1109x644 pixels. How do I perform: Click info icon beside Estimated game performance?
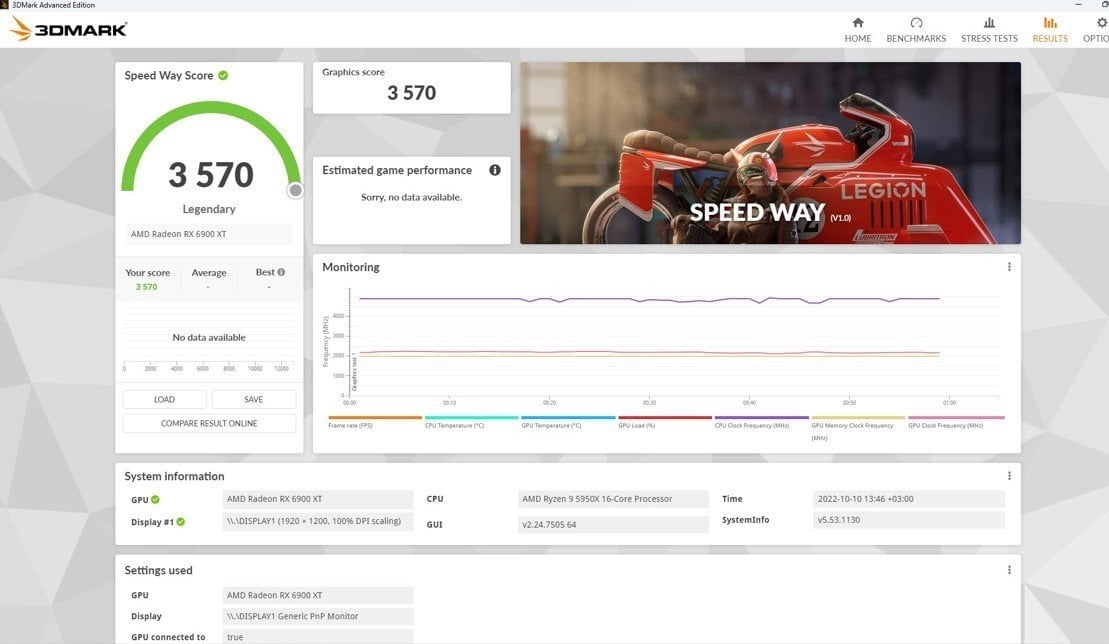495,170
